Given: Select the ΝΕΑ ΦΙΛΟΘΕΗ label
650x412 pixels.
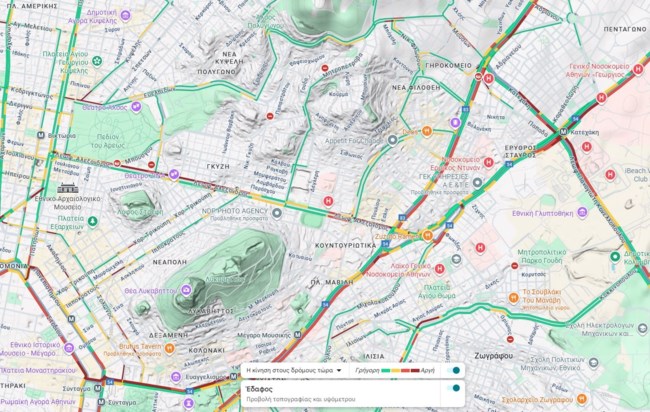Looking at the screenshot, I should coord(416,88).
